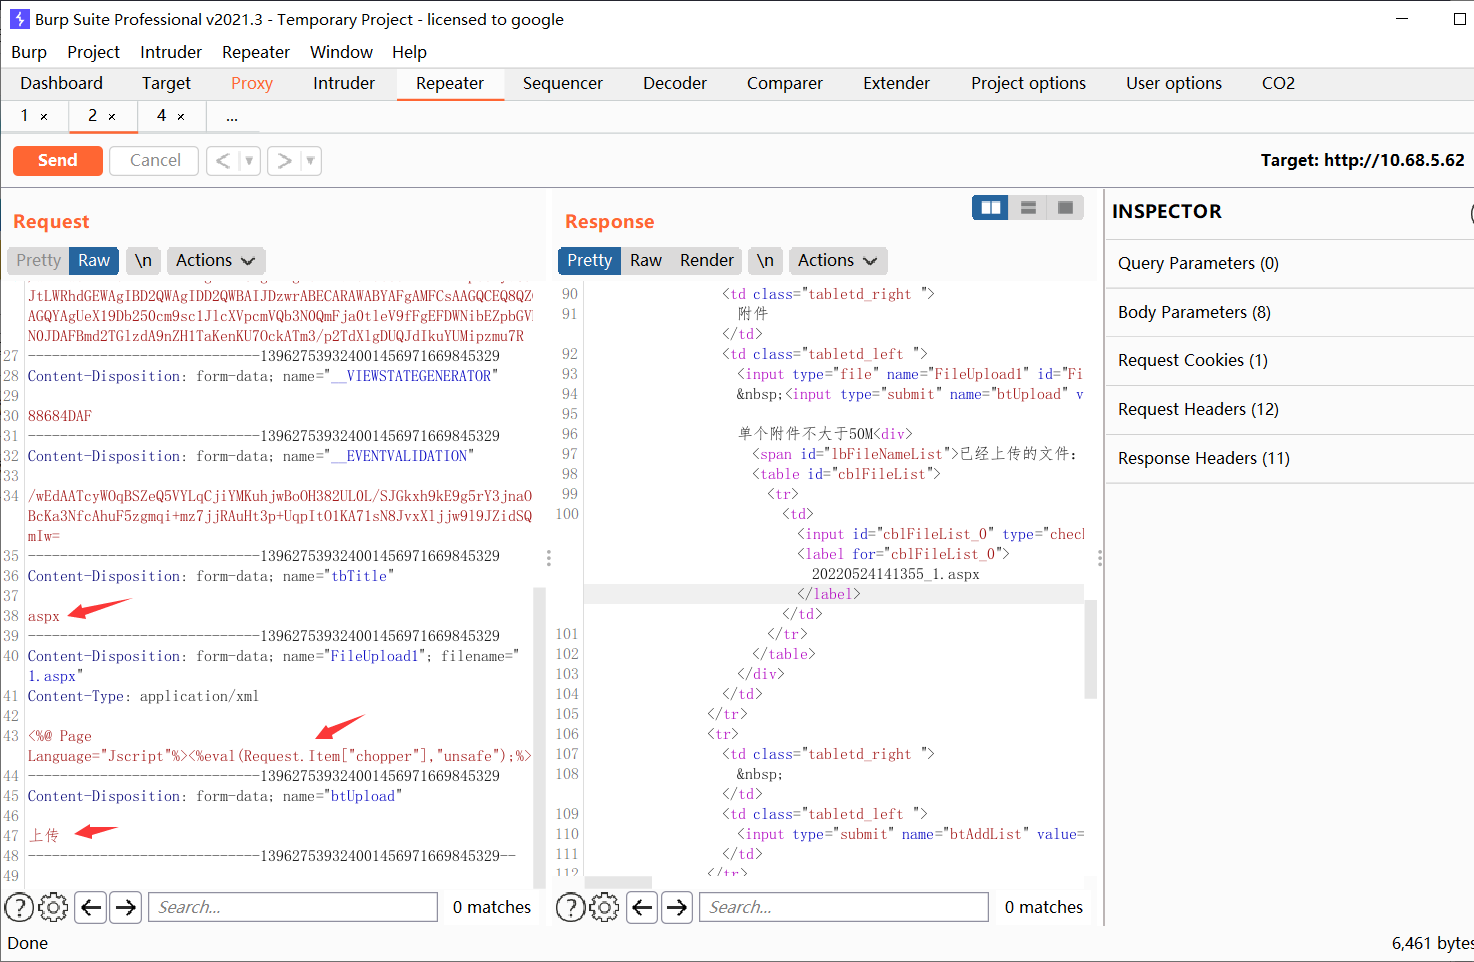Switch to side-by-side split layout icon
1474x962 pixels.
pos(991,207)
